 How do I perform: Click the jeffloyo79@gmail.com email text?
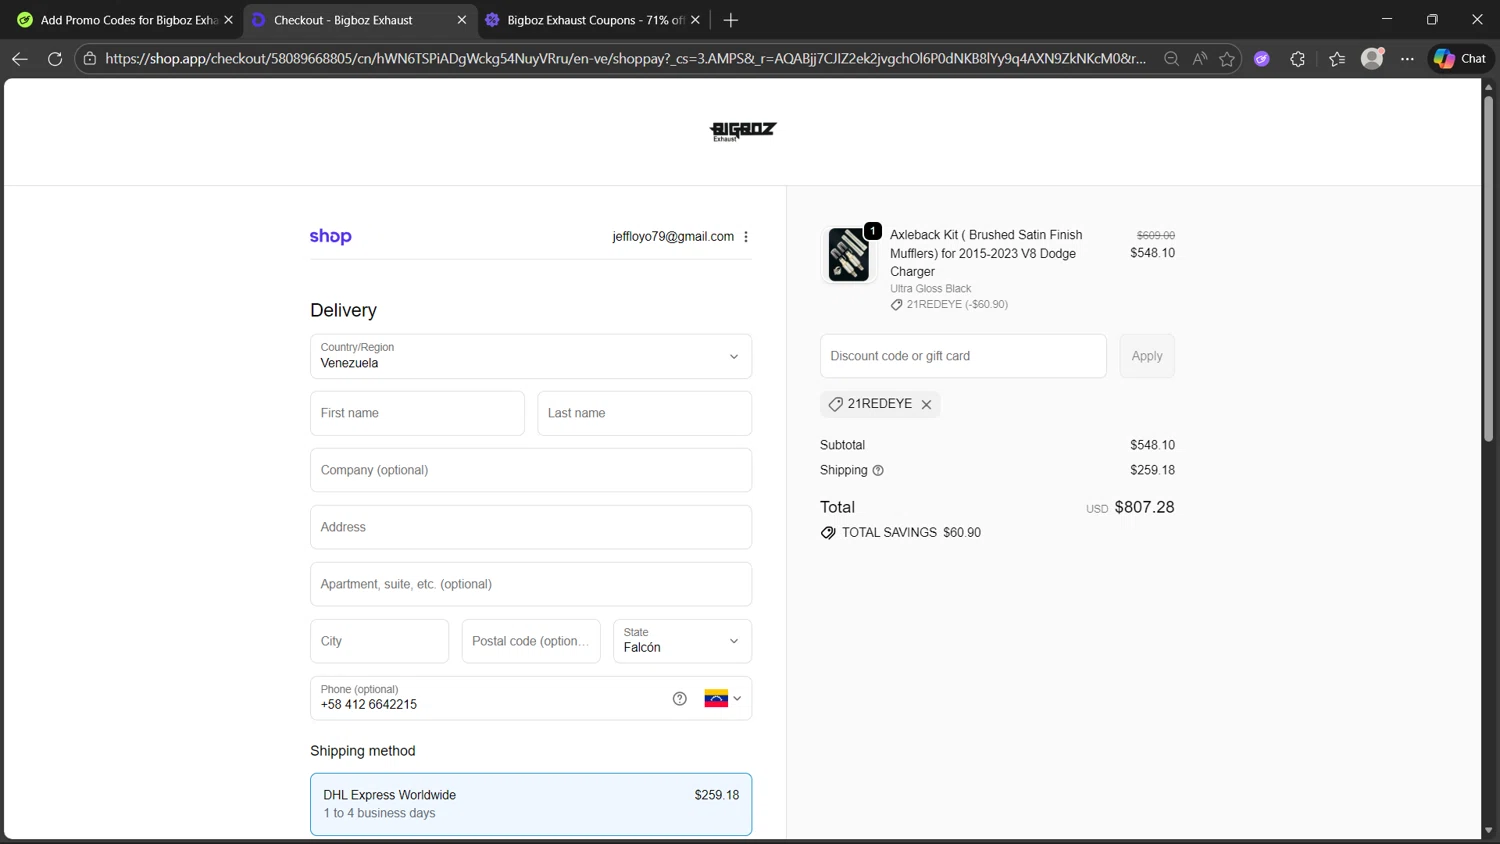pyautogui.click(x=673, y=237)
